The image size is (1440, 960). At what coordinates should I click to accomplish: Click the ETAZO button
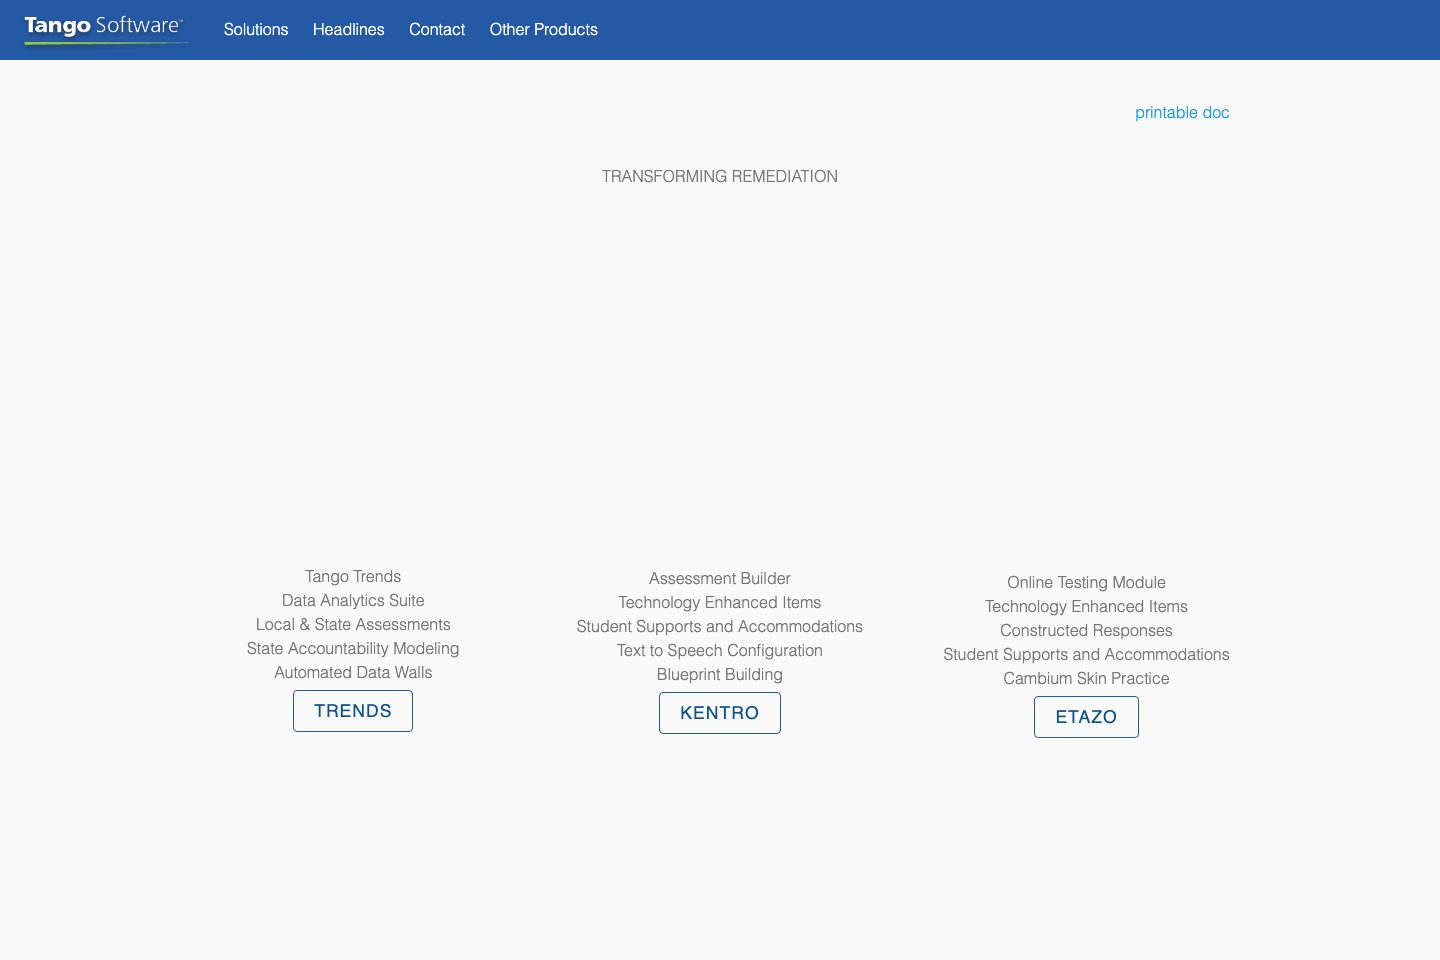[x=1086, y=717]
